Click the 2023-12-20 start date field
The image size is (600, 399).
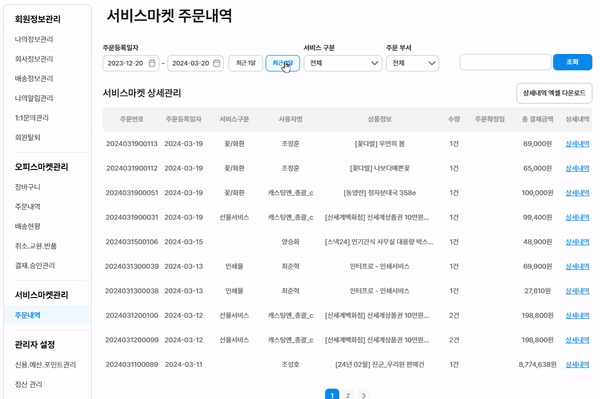[130, 63]
